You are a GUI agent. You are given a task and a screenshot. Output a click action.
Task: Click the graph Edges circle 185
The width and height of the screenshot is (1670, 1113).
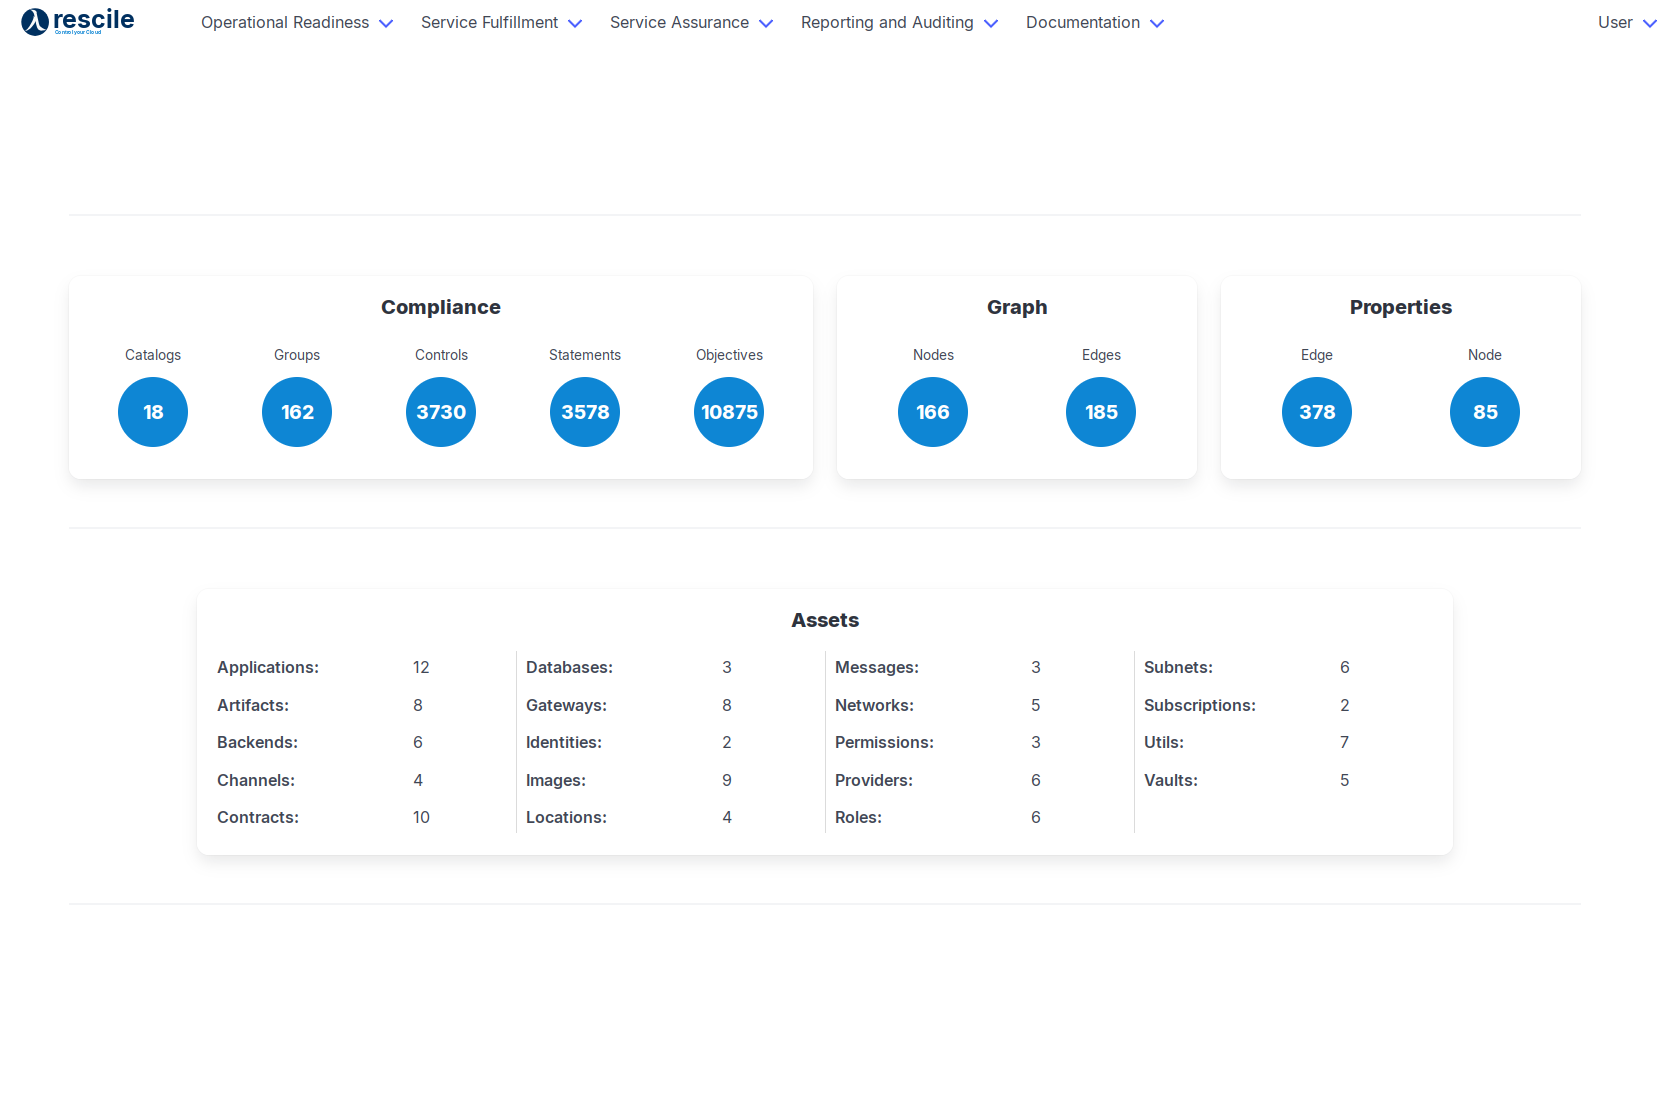[x=1101, y=412]
